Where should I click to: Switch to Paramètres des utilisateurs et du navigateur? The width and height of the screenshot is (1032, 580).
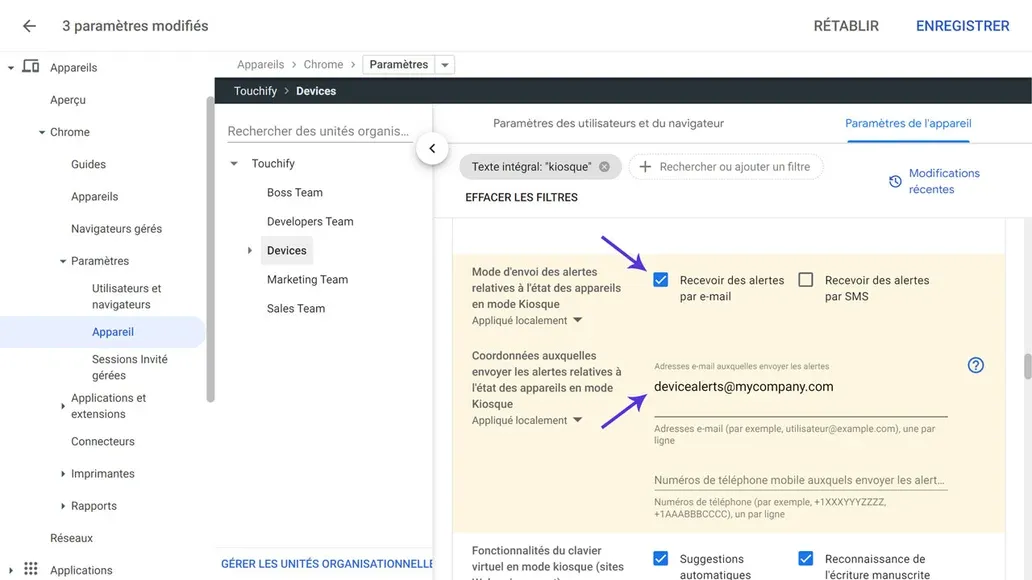pos(607,122)
